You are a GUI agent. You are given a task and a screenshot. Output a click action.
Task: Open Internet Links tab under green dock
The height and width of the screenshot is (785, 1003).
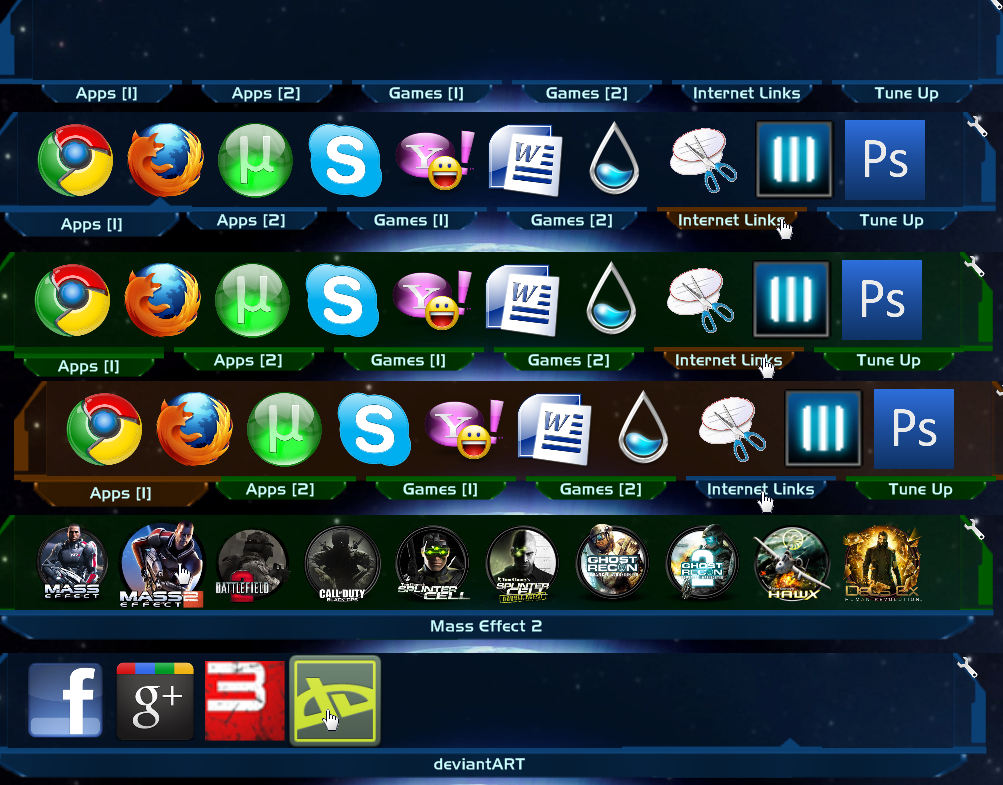729,361
